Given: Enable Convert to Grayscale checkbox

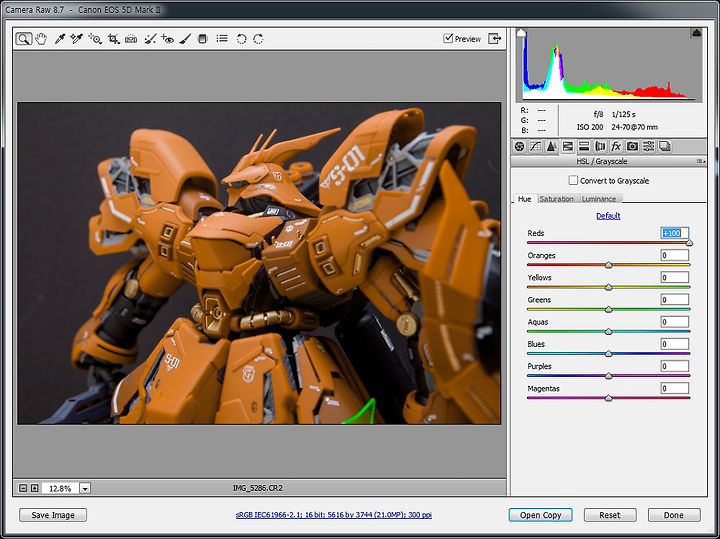Looking at the screenshot, I should [x=573, y=180].
